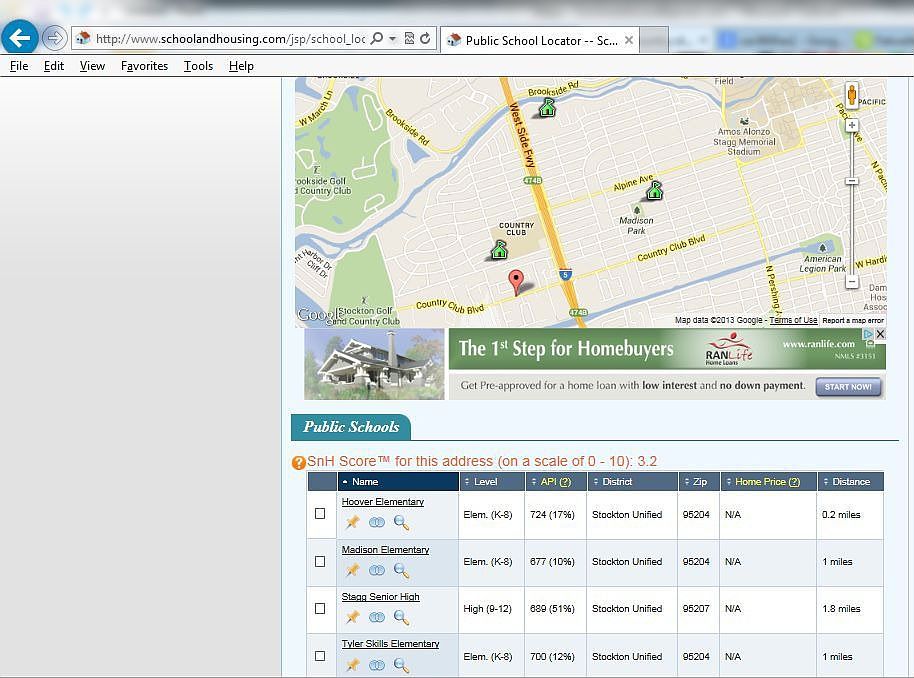This screenshot has height=678, width=914.
Task: Open the Madison Elementary link
Action: [385, 550]
